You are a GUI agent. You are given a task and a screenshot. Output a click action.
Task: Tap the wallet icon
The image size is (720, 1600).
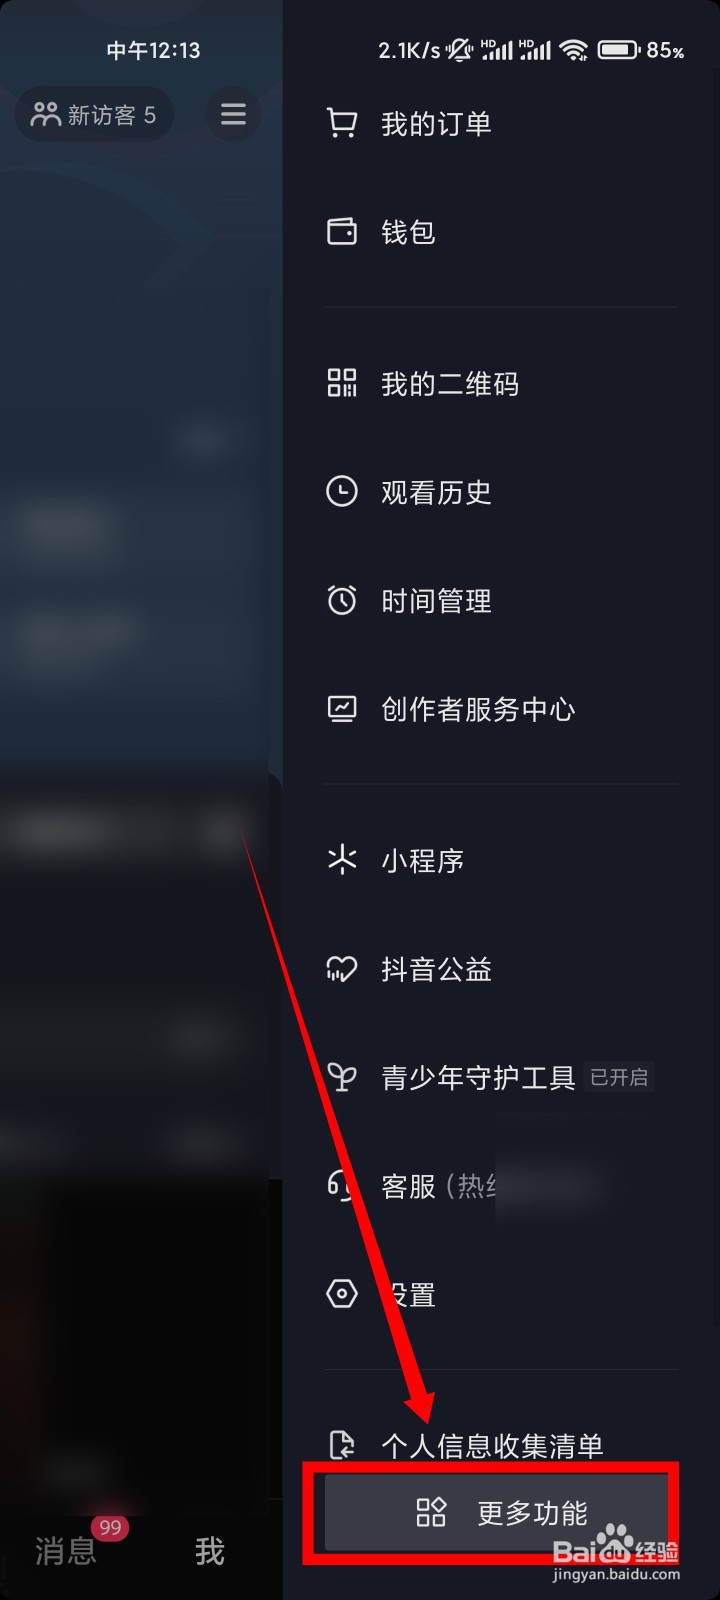[342, 232]
